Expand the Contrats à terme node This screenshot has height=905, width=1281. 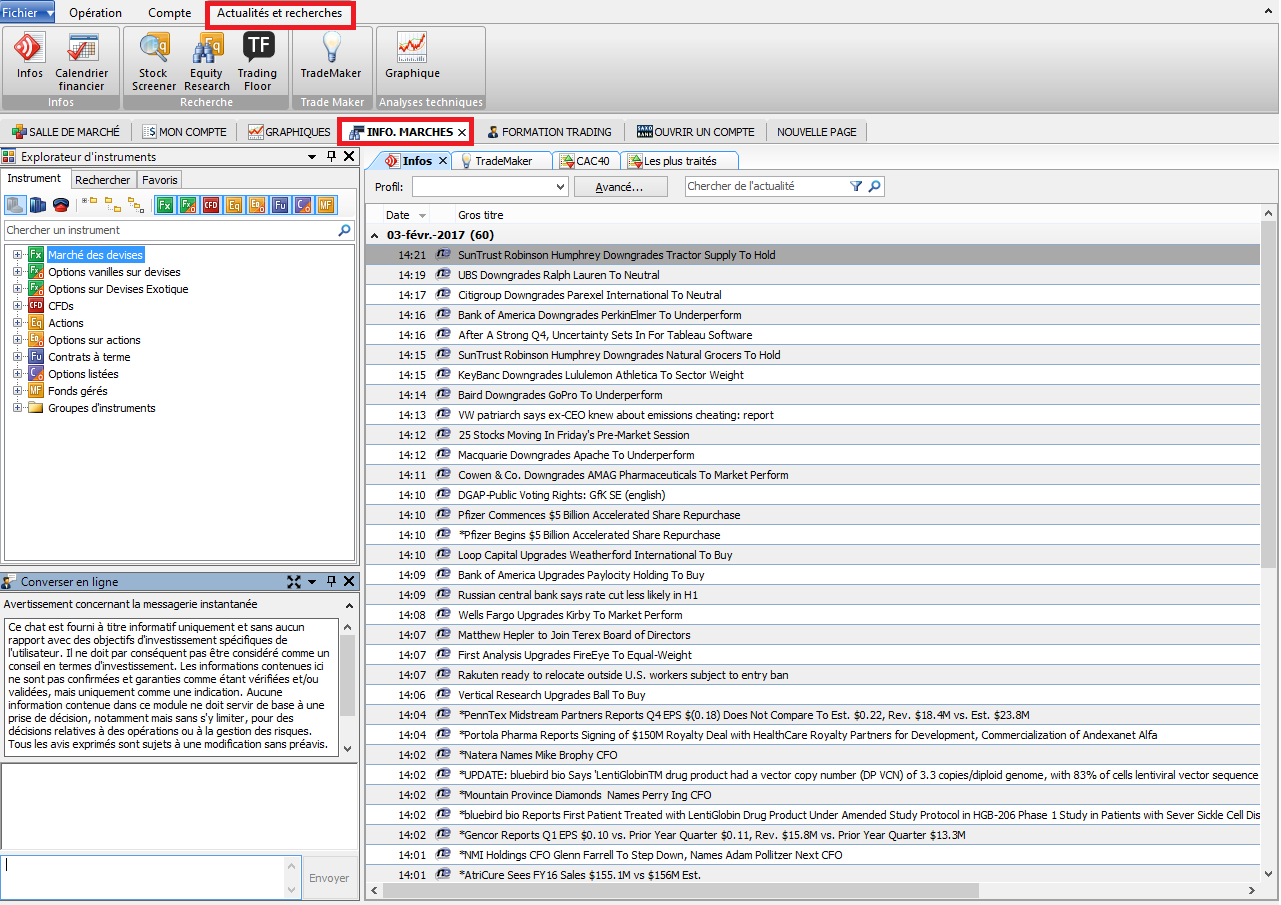(17, 357)
